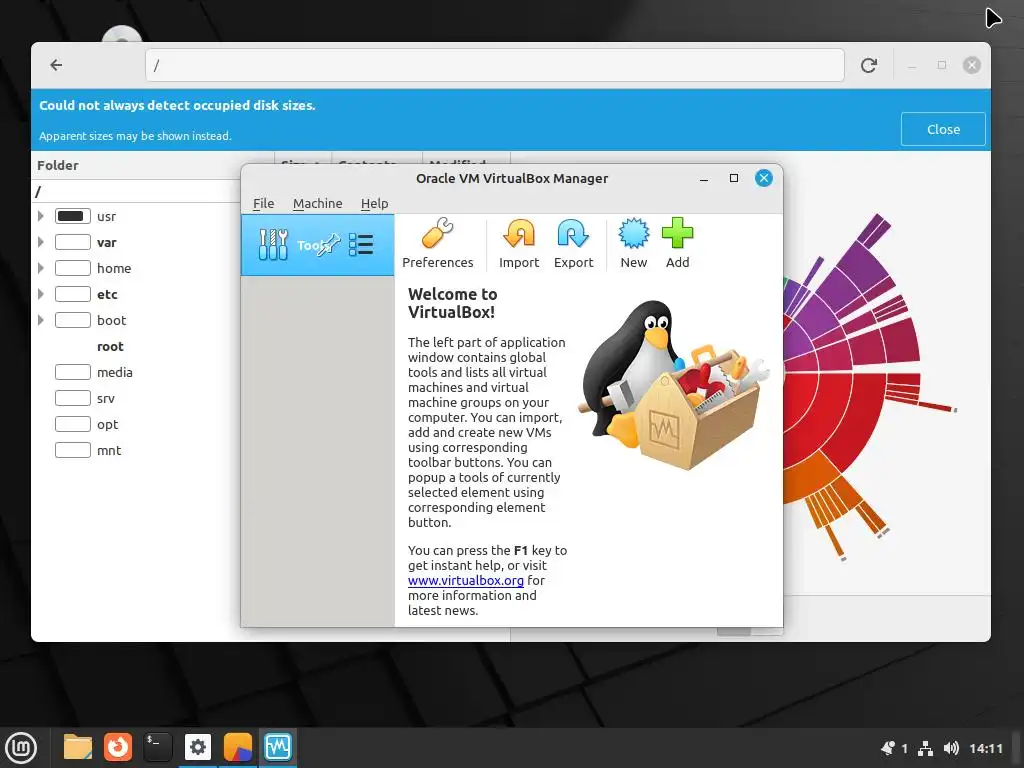Open the clock showing 14:11

(x=985, y=748)
